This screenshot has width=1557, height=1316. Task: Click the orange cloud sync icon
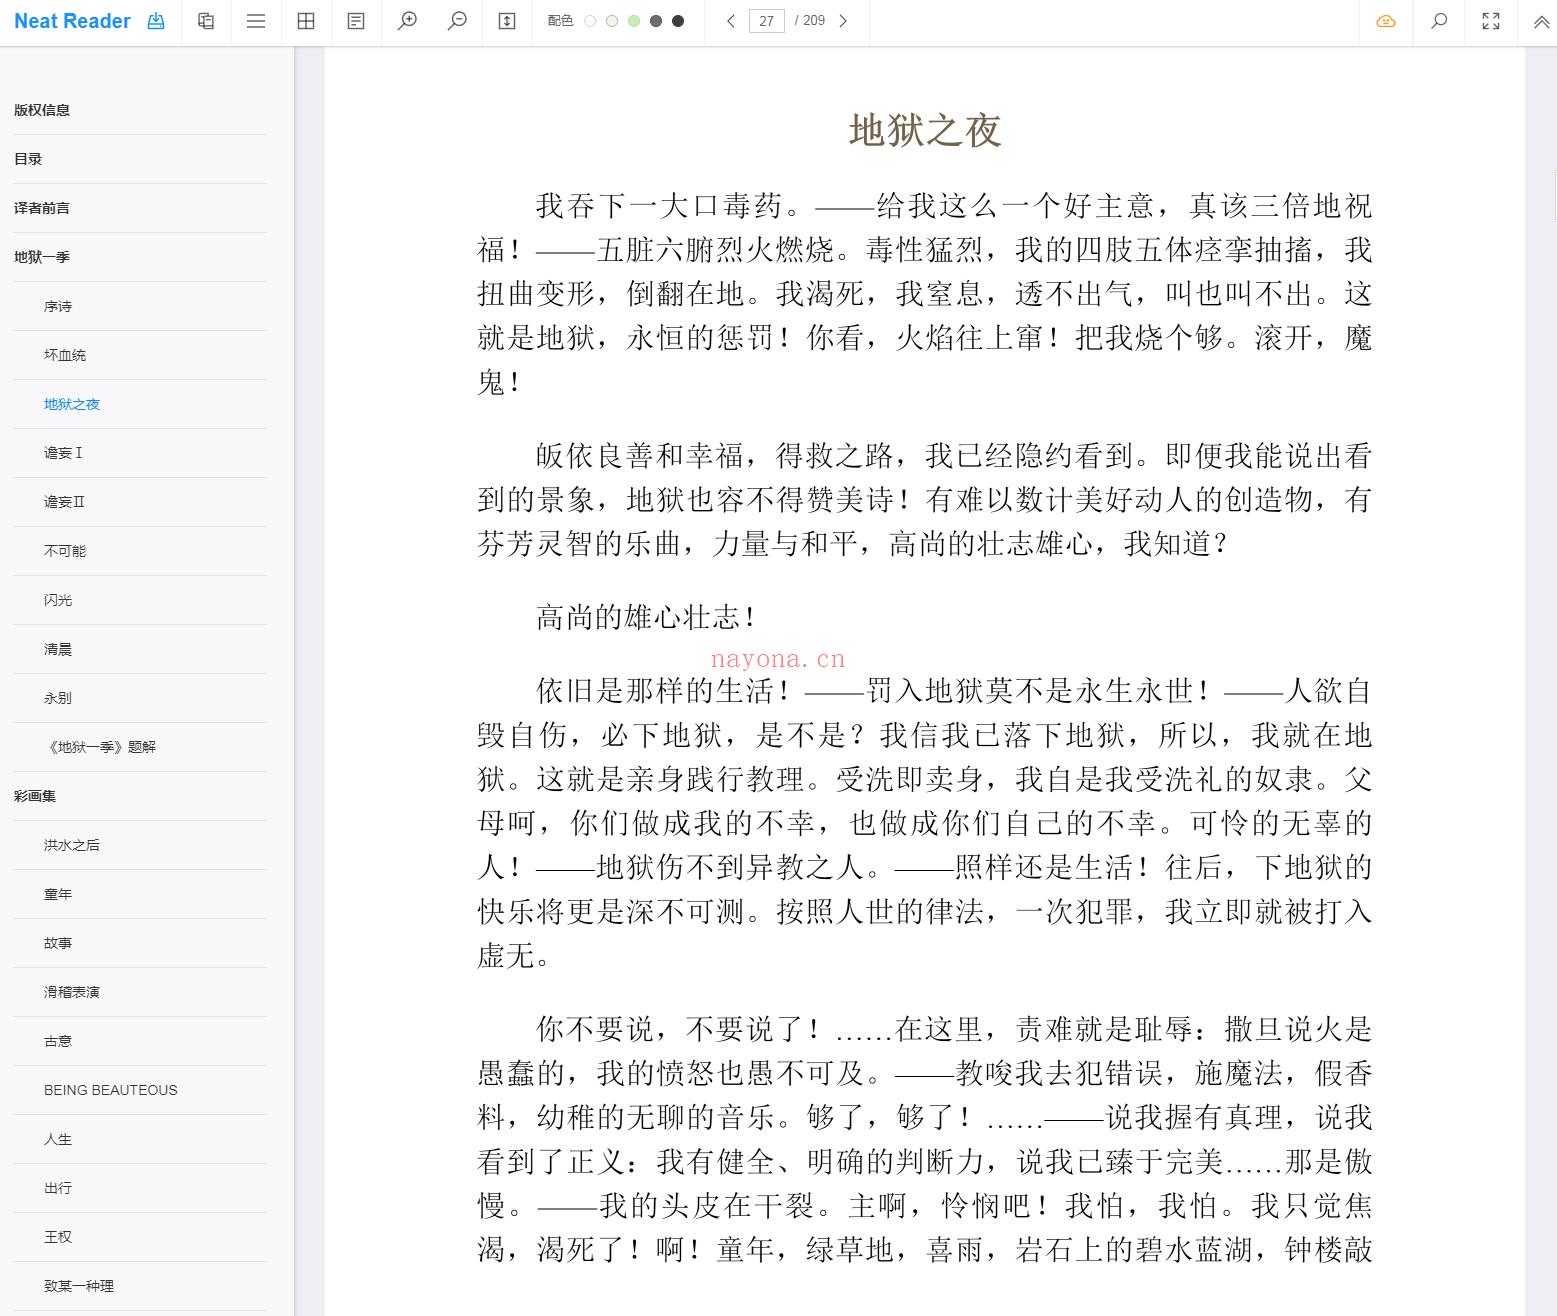pos(1386,21)
